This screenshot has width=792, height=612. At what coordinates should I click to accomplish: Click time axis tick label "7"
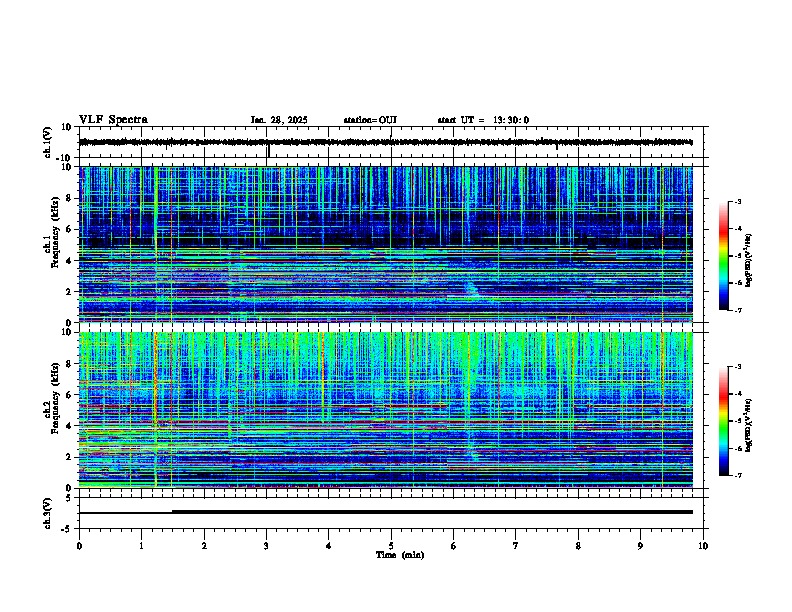coord(516,546)
